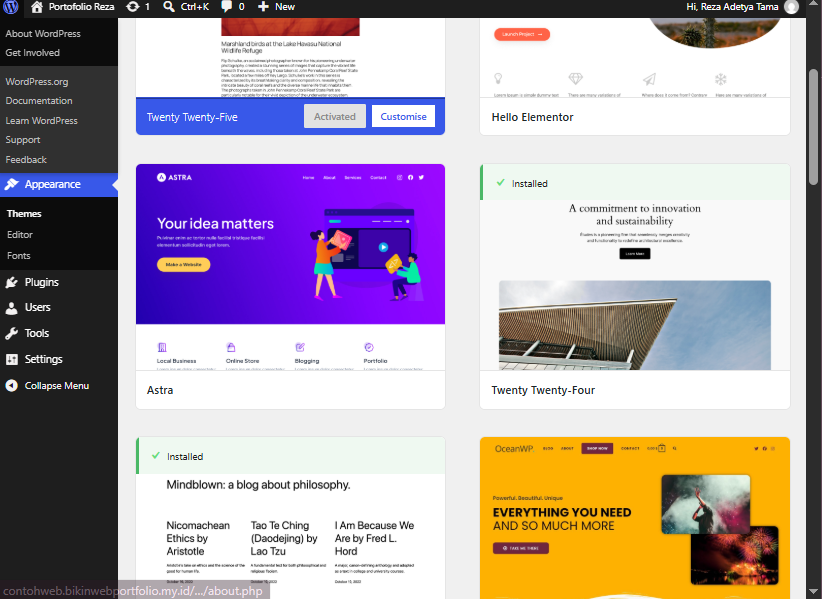The width and height of the screenshot is (822, 599).
Task: Click the Plugins plug icon
Action: pos(12,282)
